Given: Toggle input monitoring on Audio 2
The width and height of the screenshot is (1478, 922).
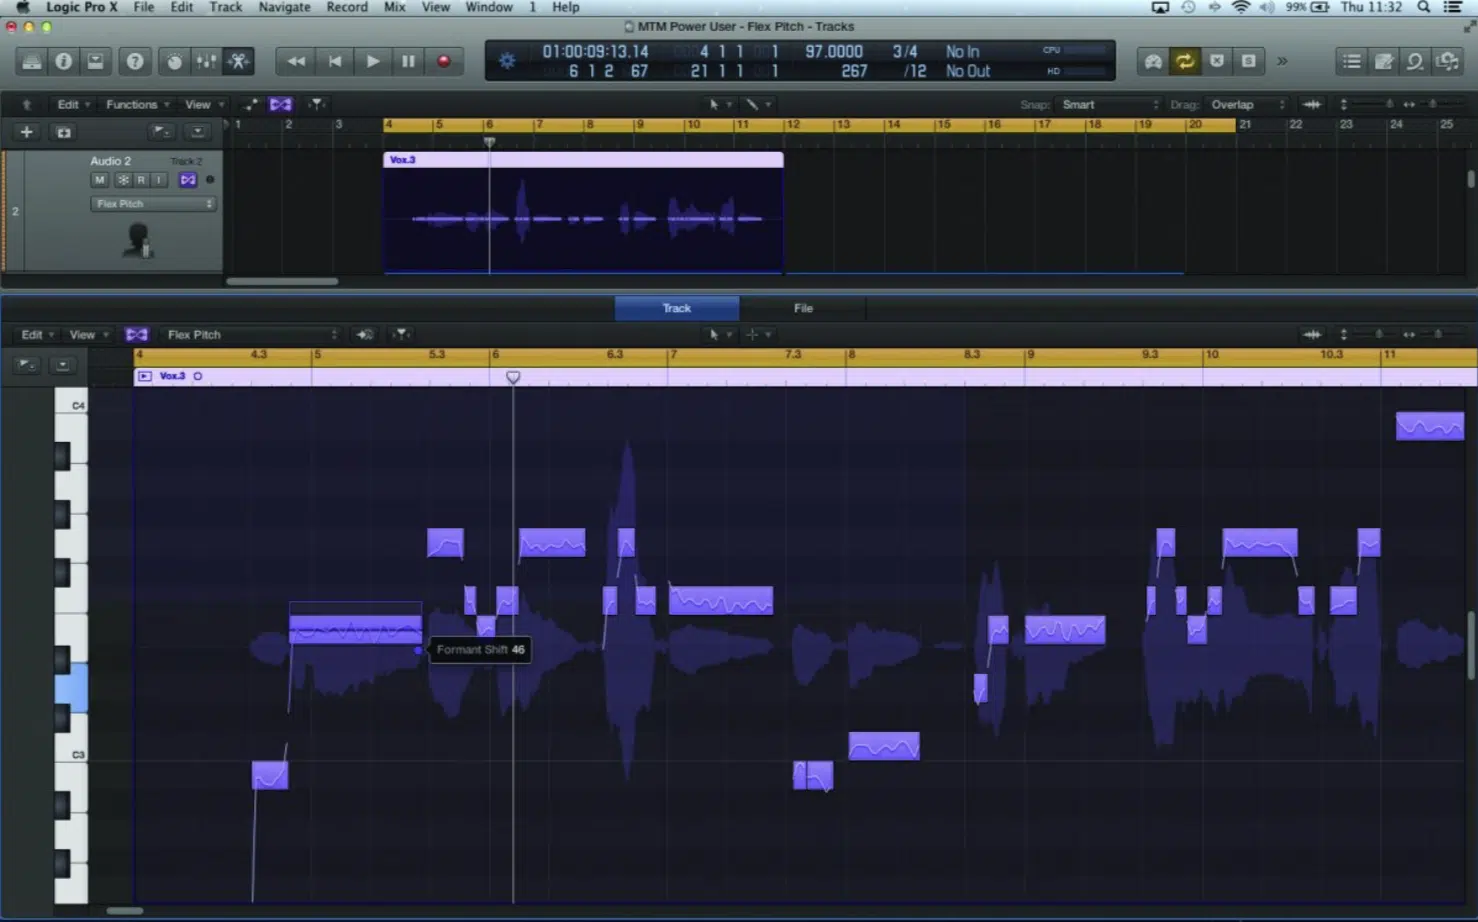Looking at the screenshot, I should pos(159,180).
